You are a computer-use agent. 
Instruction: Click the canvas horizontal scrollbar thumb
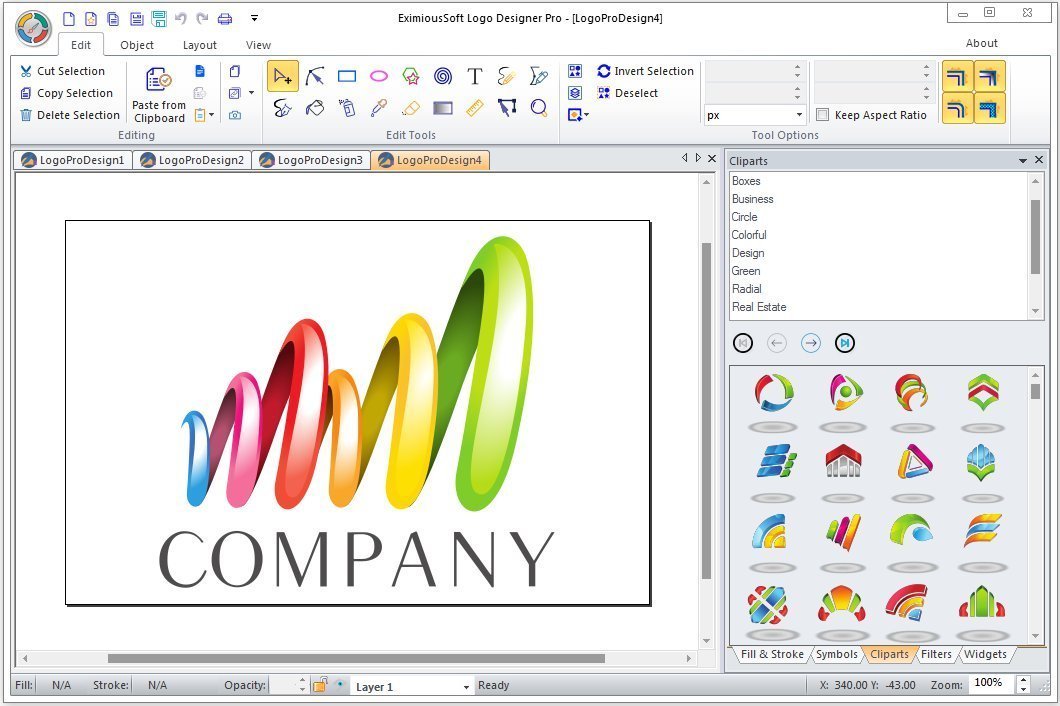(356, 658)
